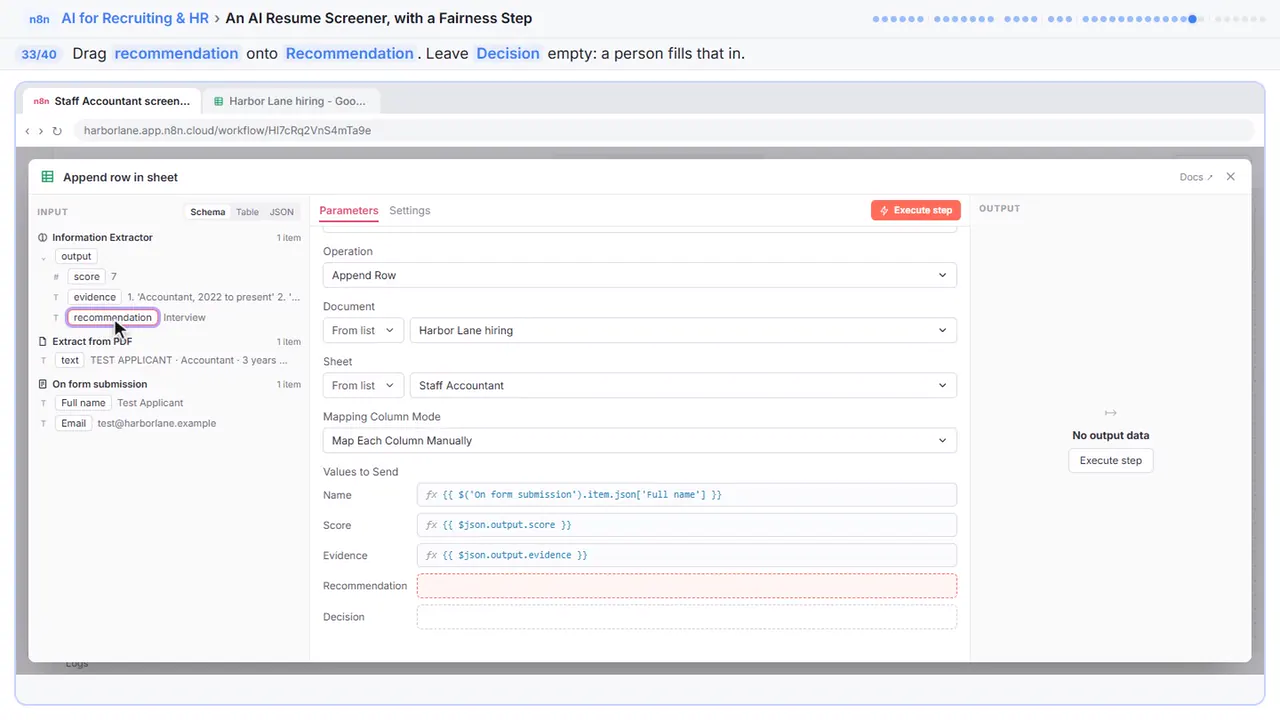Select the Full name field pill
This screenshot has width=1280, height=720.
84,403
